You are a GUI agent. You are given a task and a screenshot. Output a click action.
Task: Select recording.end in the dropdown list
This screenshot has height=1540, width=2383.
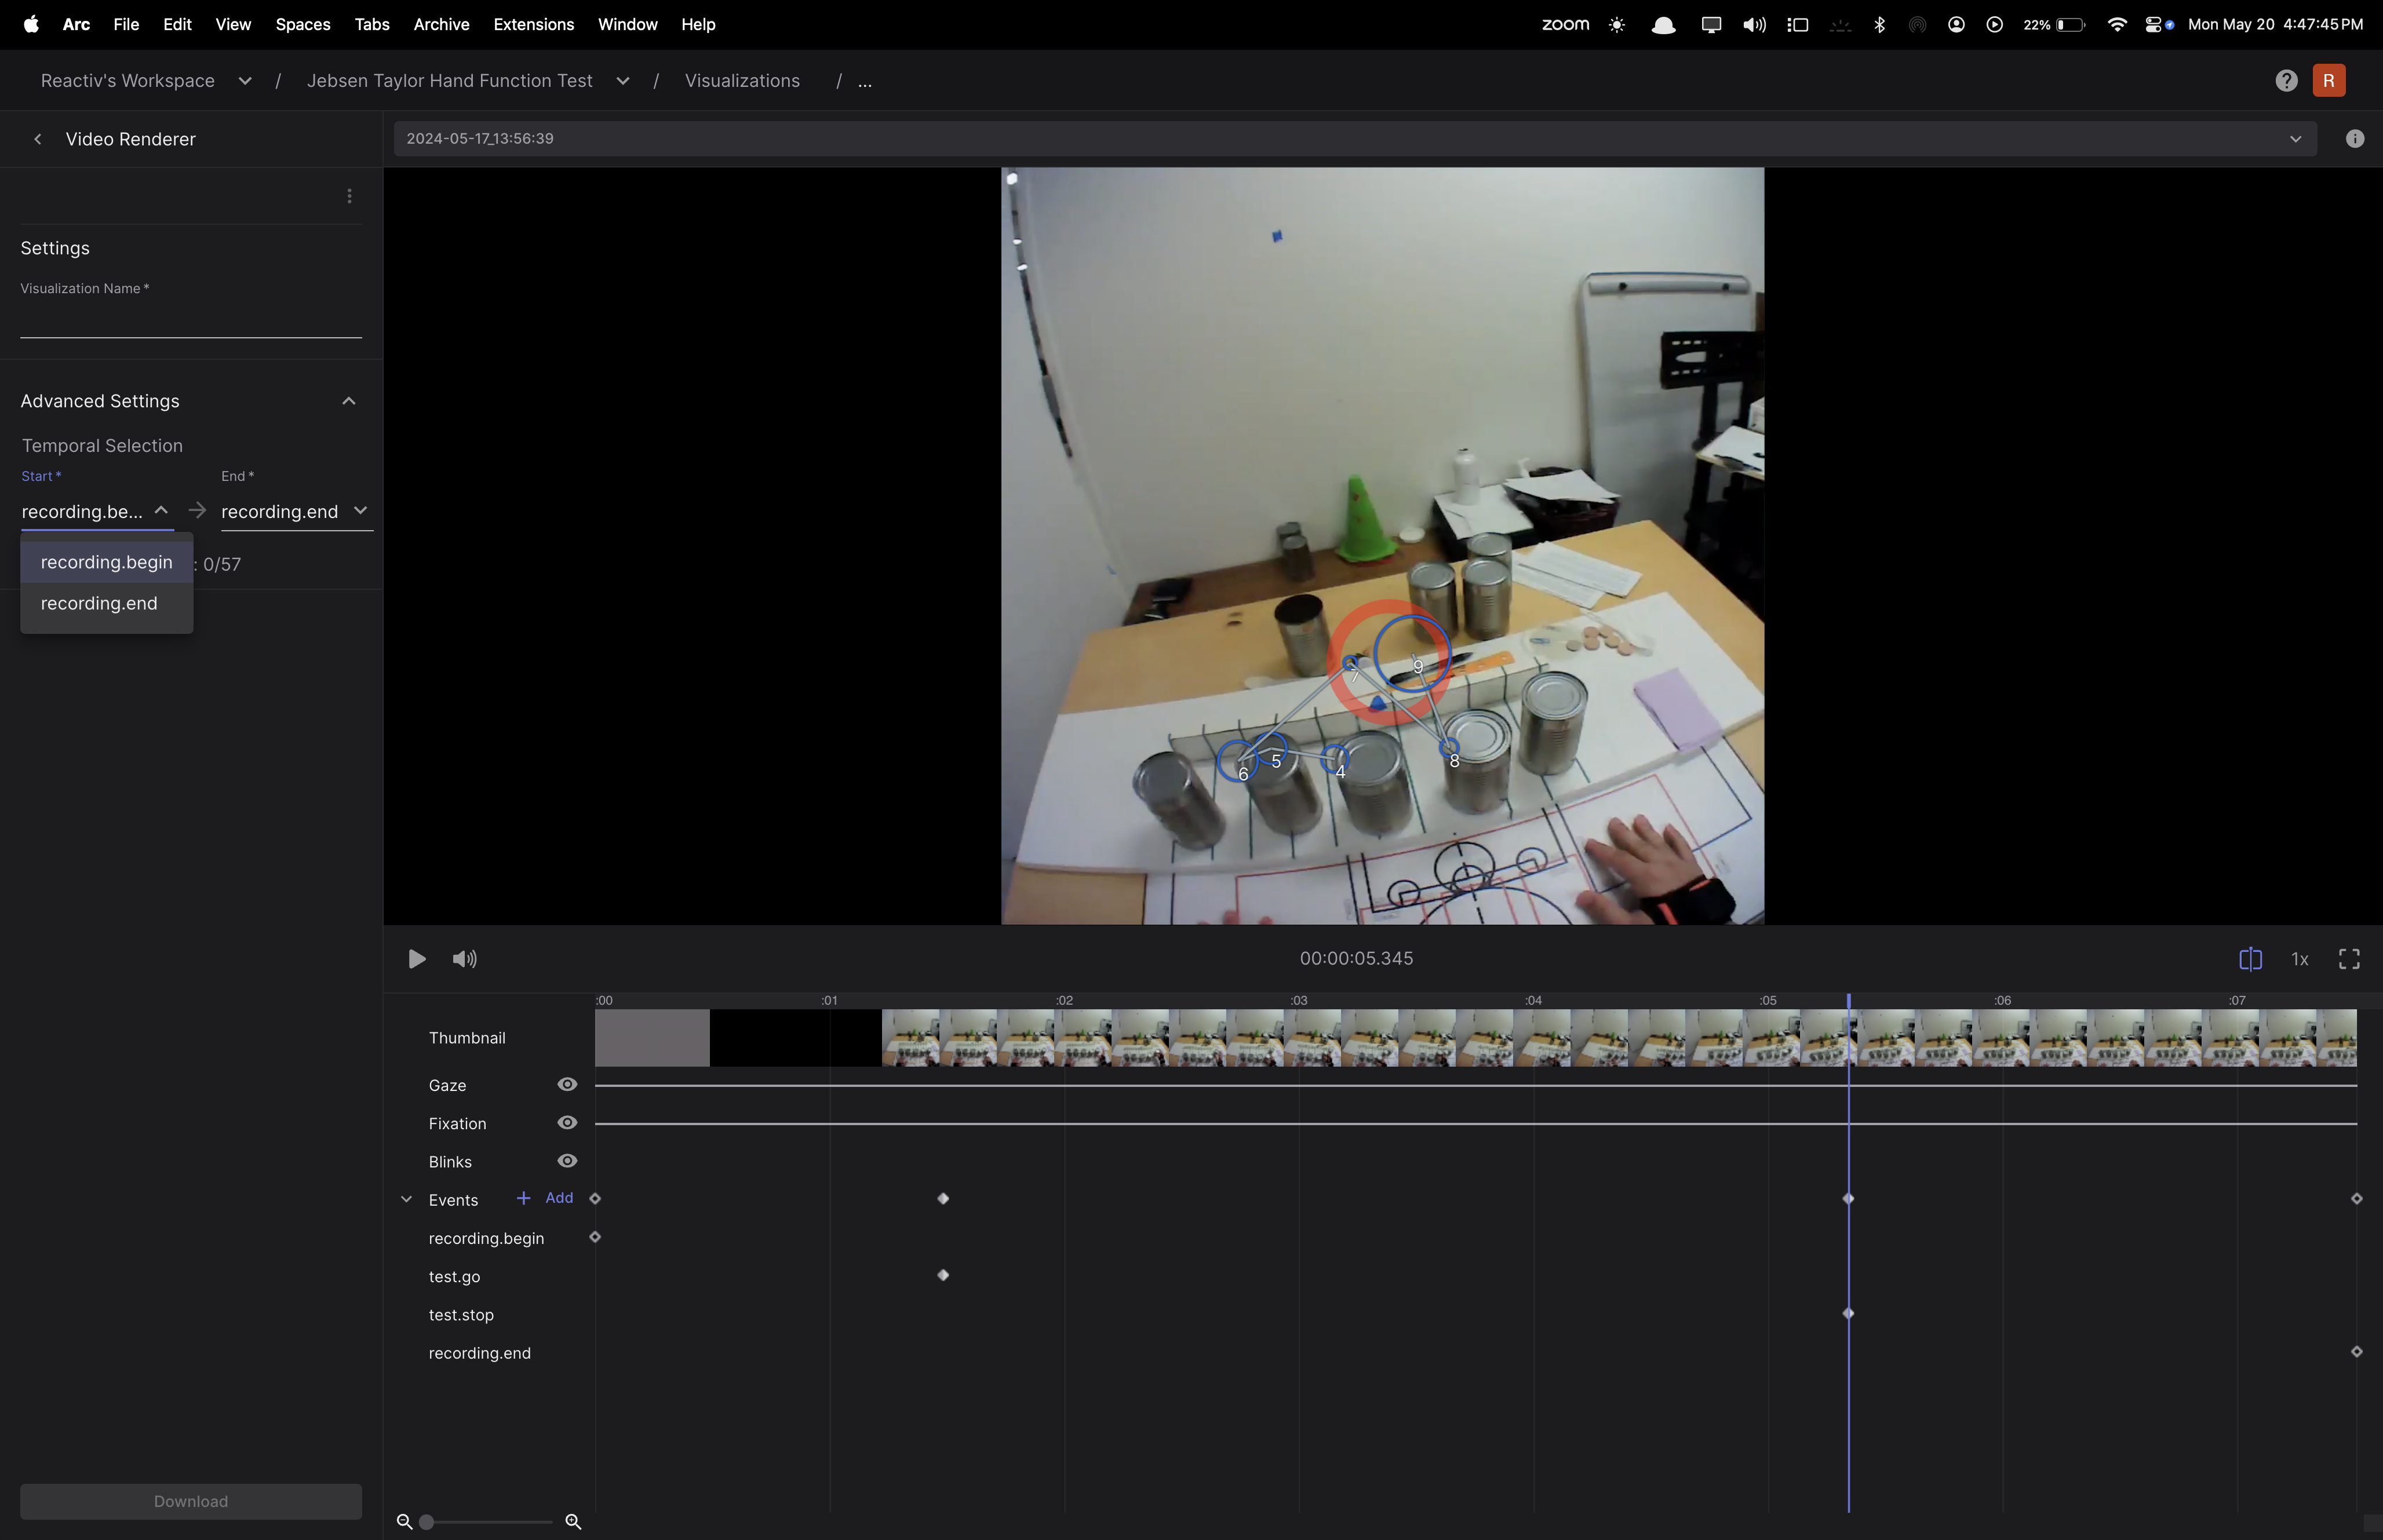pyautogui.click(x=107, y=603)
